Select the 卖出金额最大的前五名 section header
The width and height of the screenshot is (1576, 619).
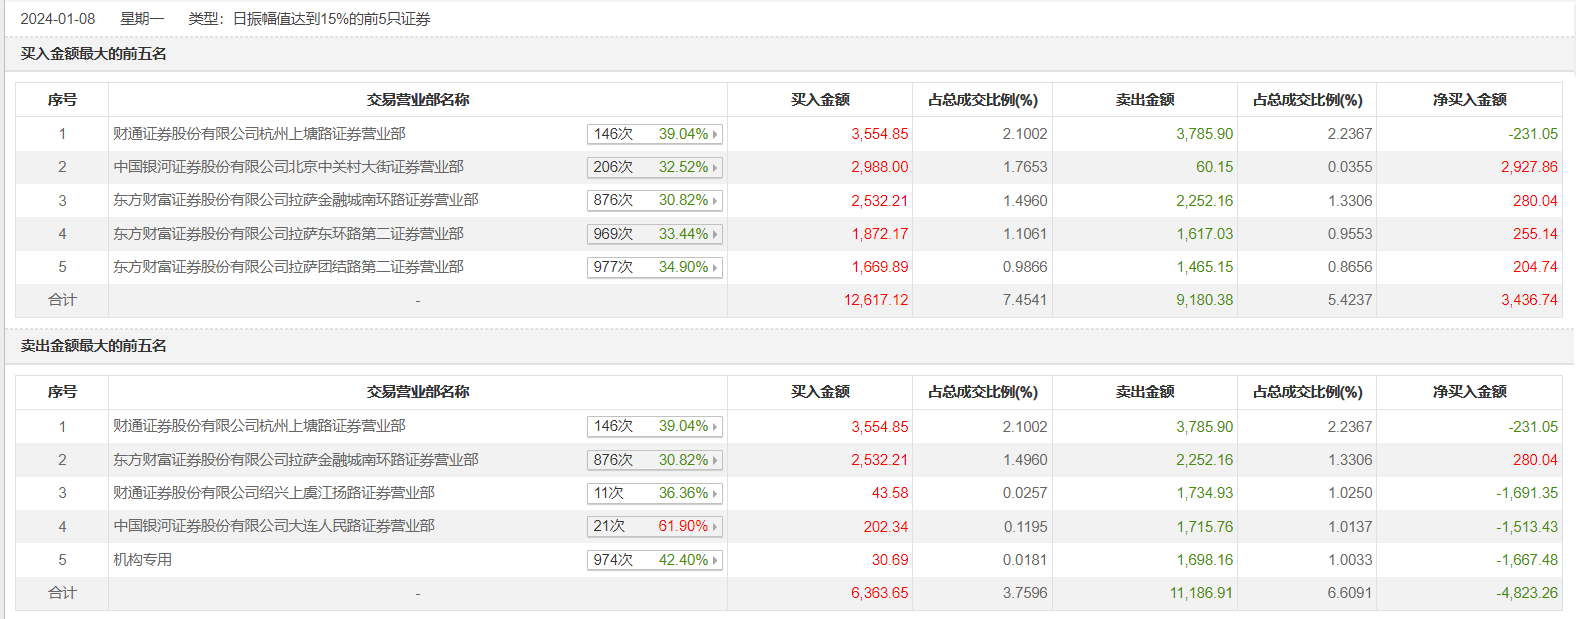tap(93, 346)
